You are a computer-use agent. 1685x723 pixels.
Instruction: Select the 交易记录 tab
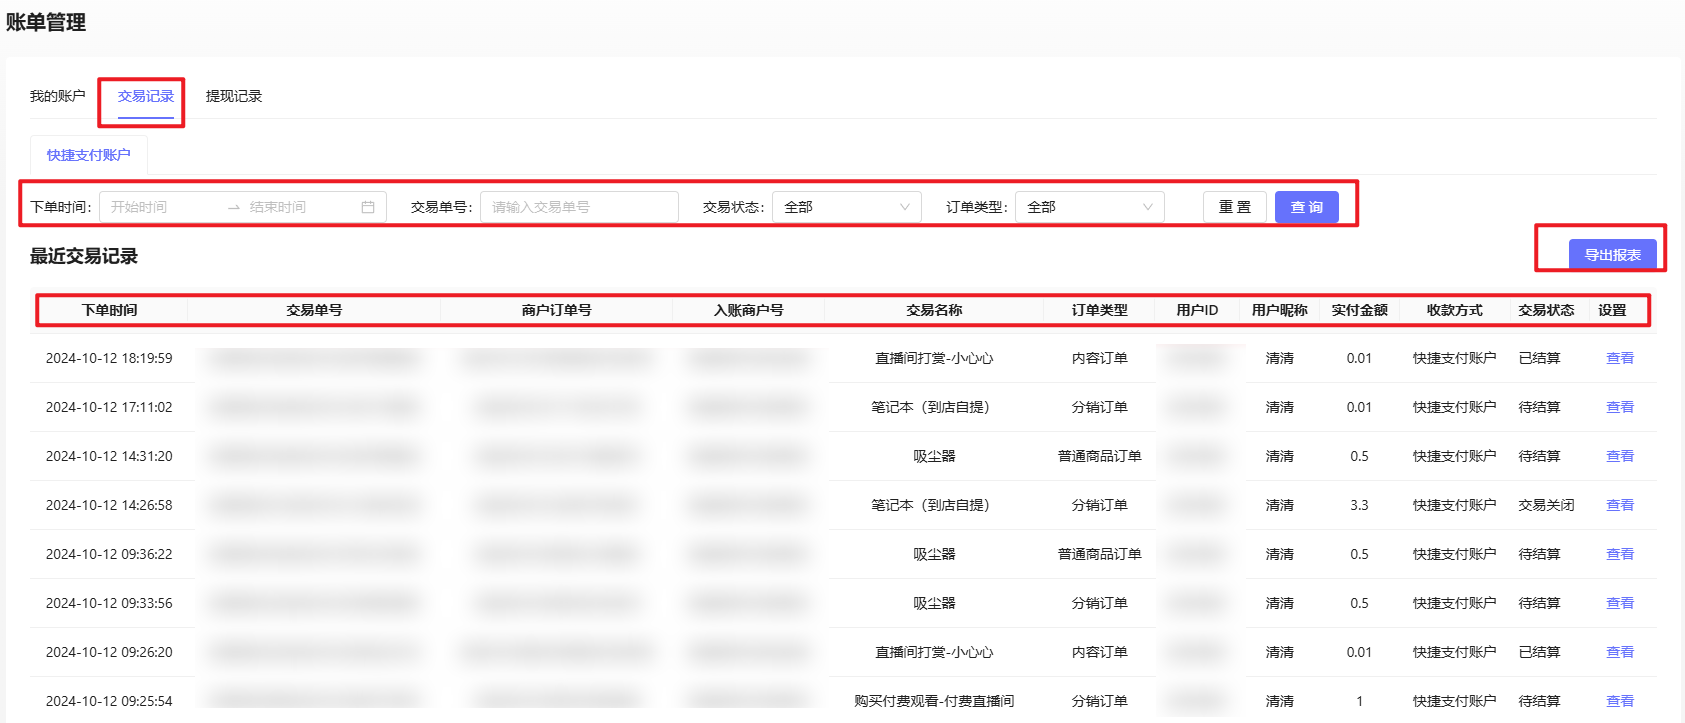[x=146, y=96]
